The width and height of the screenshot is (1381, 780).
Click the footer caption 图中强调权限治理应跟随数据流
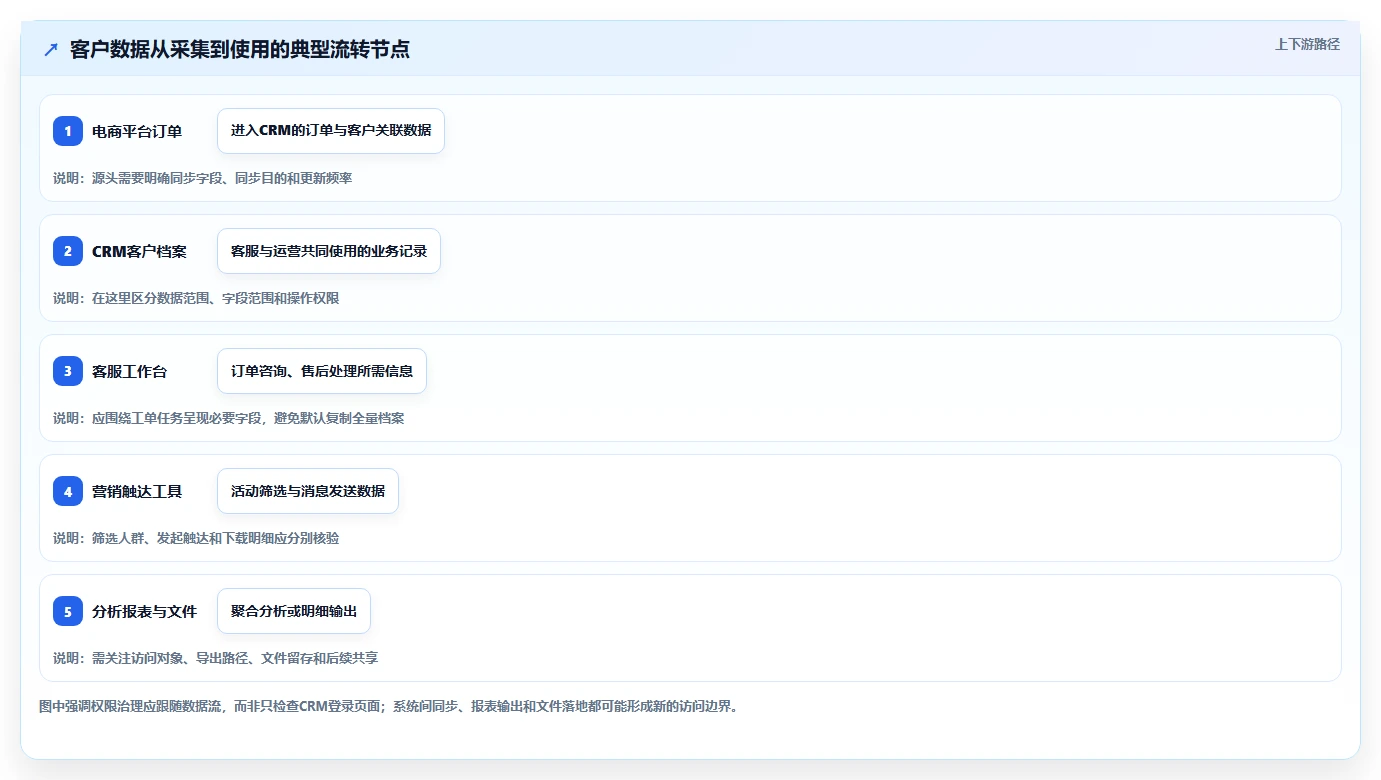click(389, 706)
